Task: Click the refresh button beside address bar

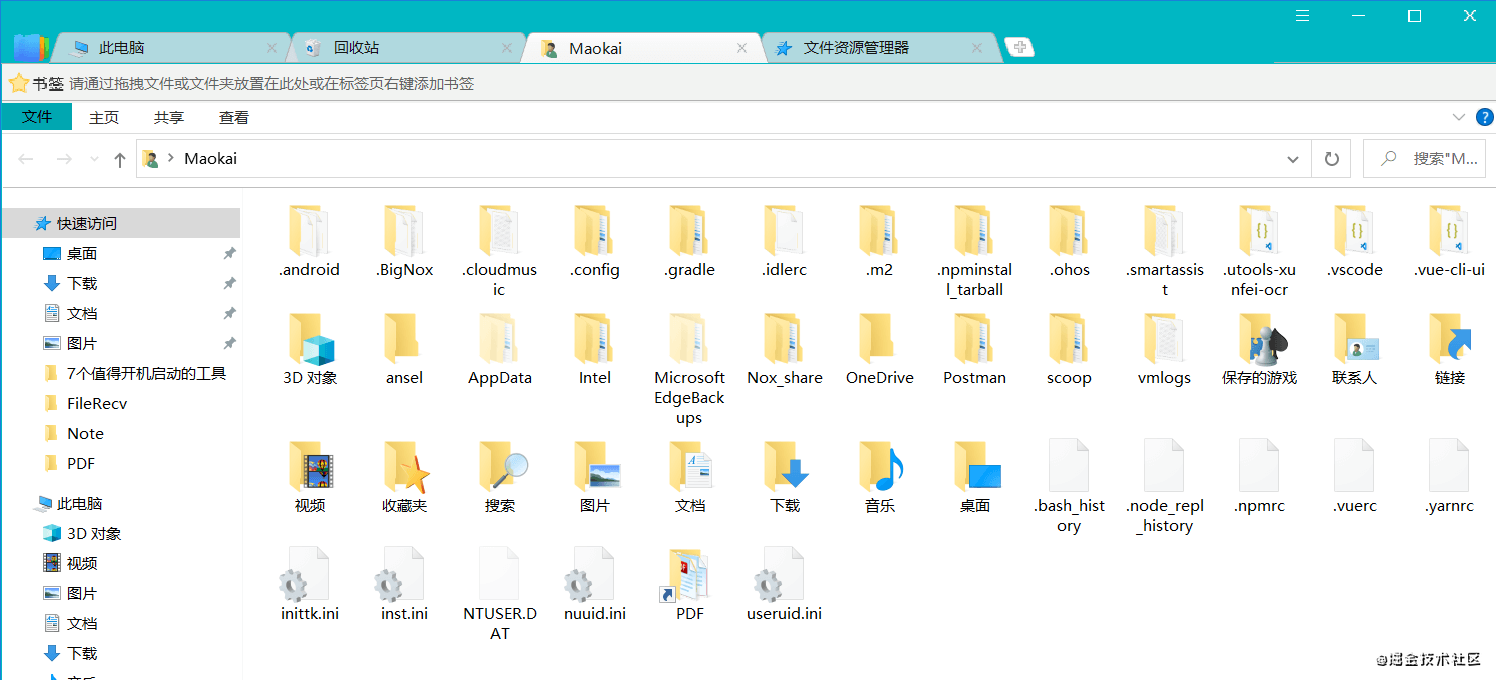Action: [1331, 159]
